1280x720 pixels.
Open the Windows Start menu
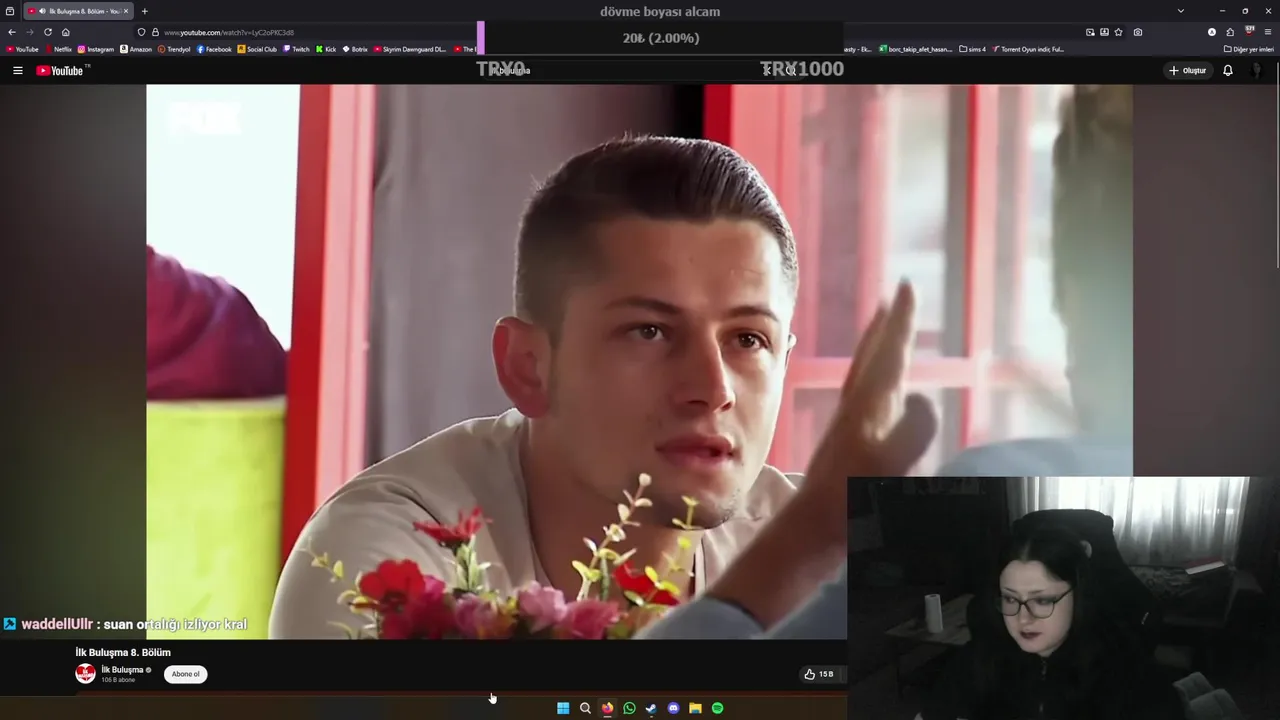[563, 708]
